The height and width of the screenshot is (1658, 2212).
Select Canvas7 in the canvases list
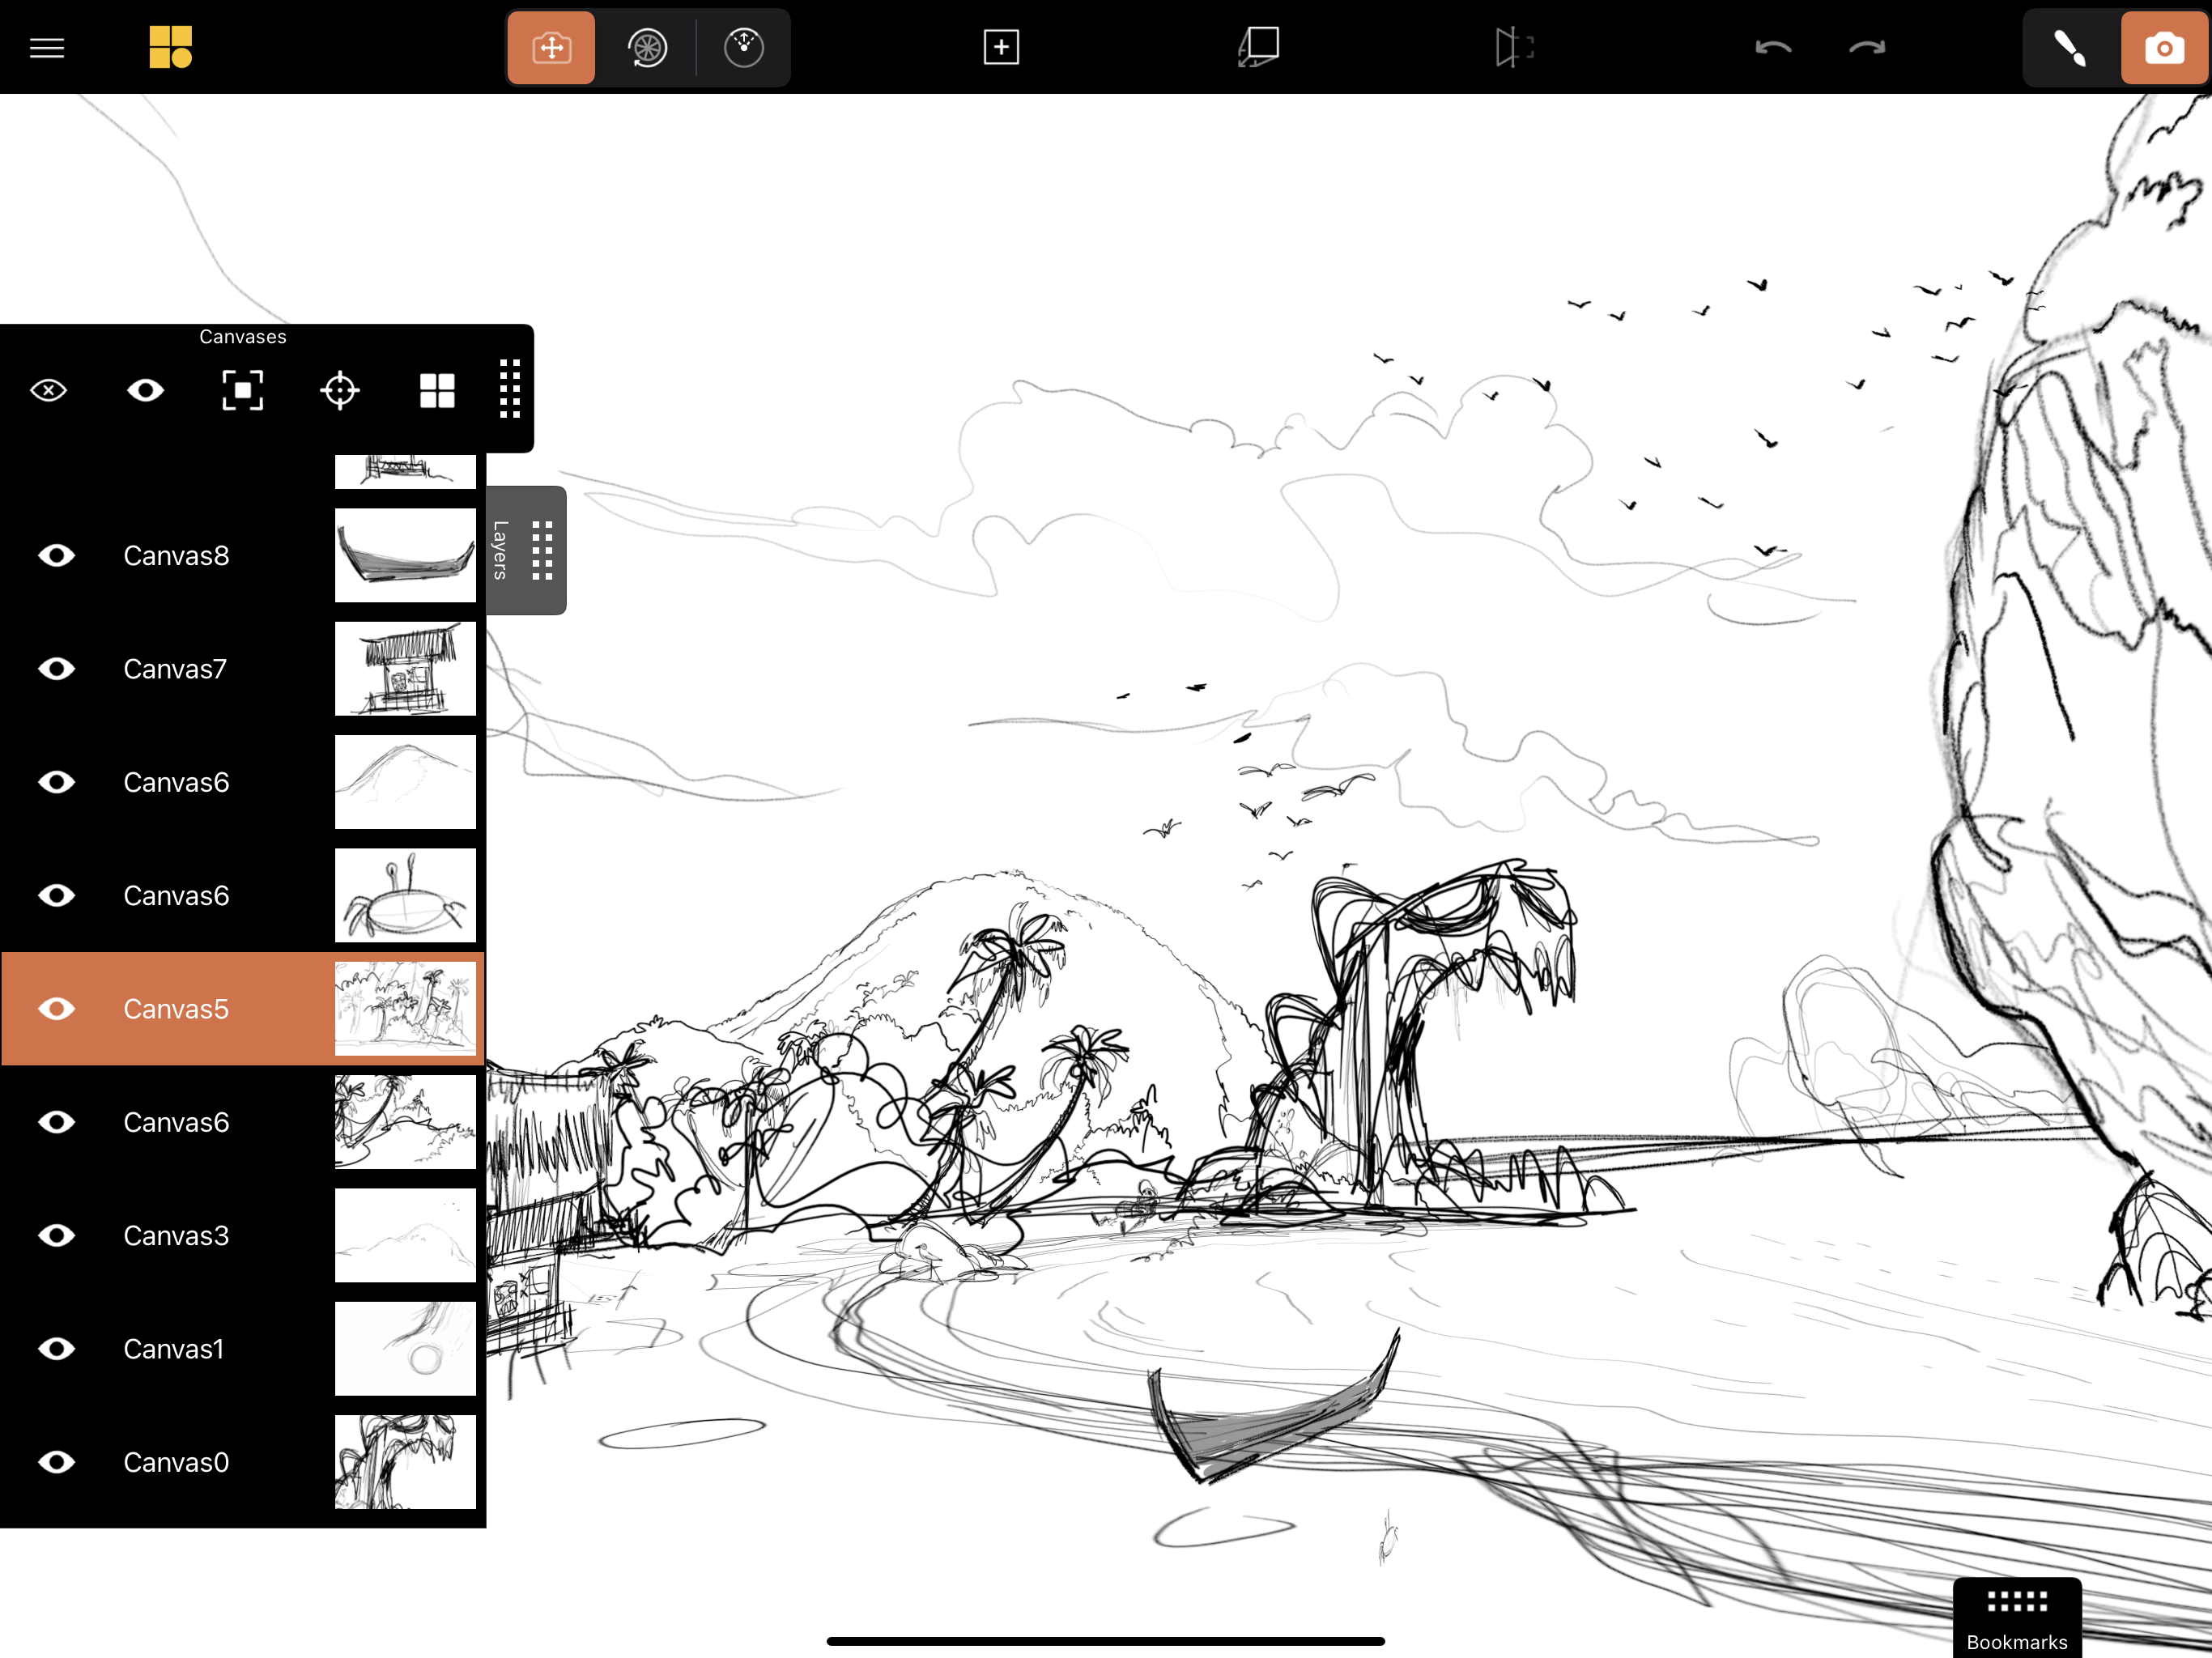point(175,668)
